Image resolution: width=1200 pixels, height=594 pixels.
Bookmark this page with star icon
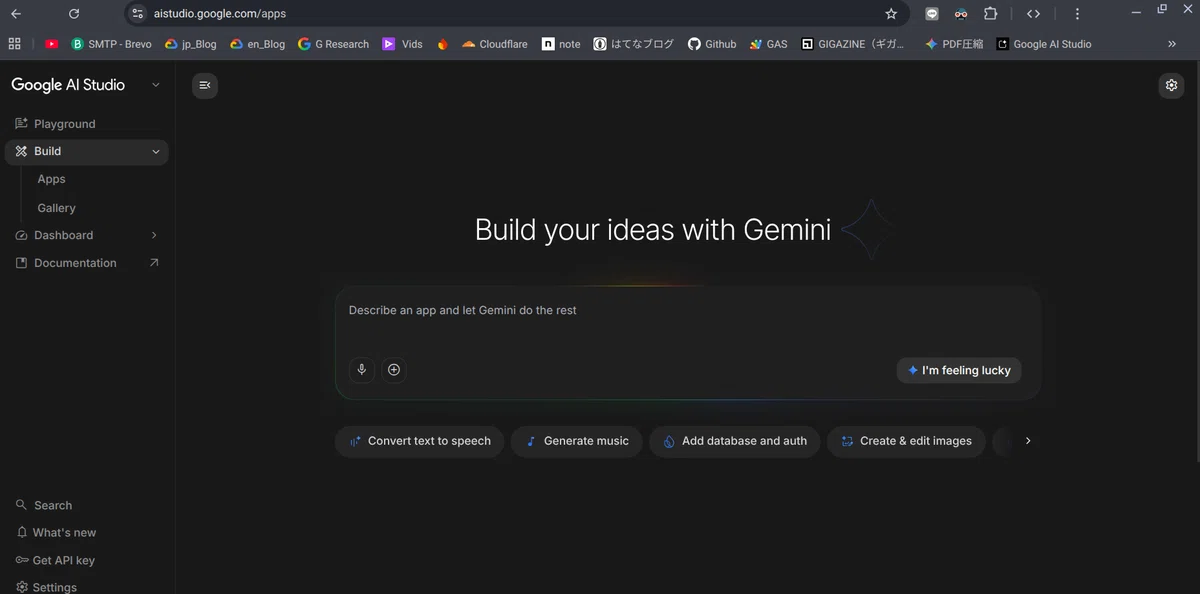tap(891, 14)
